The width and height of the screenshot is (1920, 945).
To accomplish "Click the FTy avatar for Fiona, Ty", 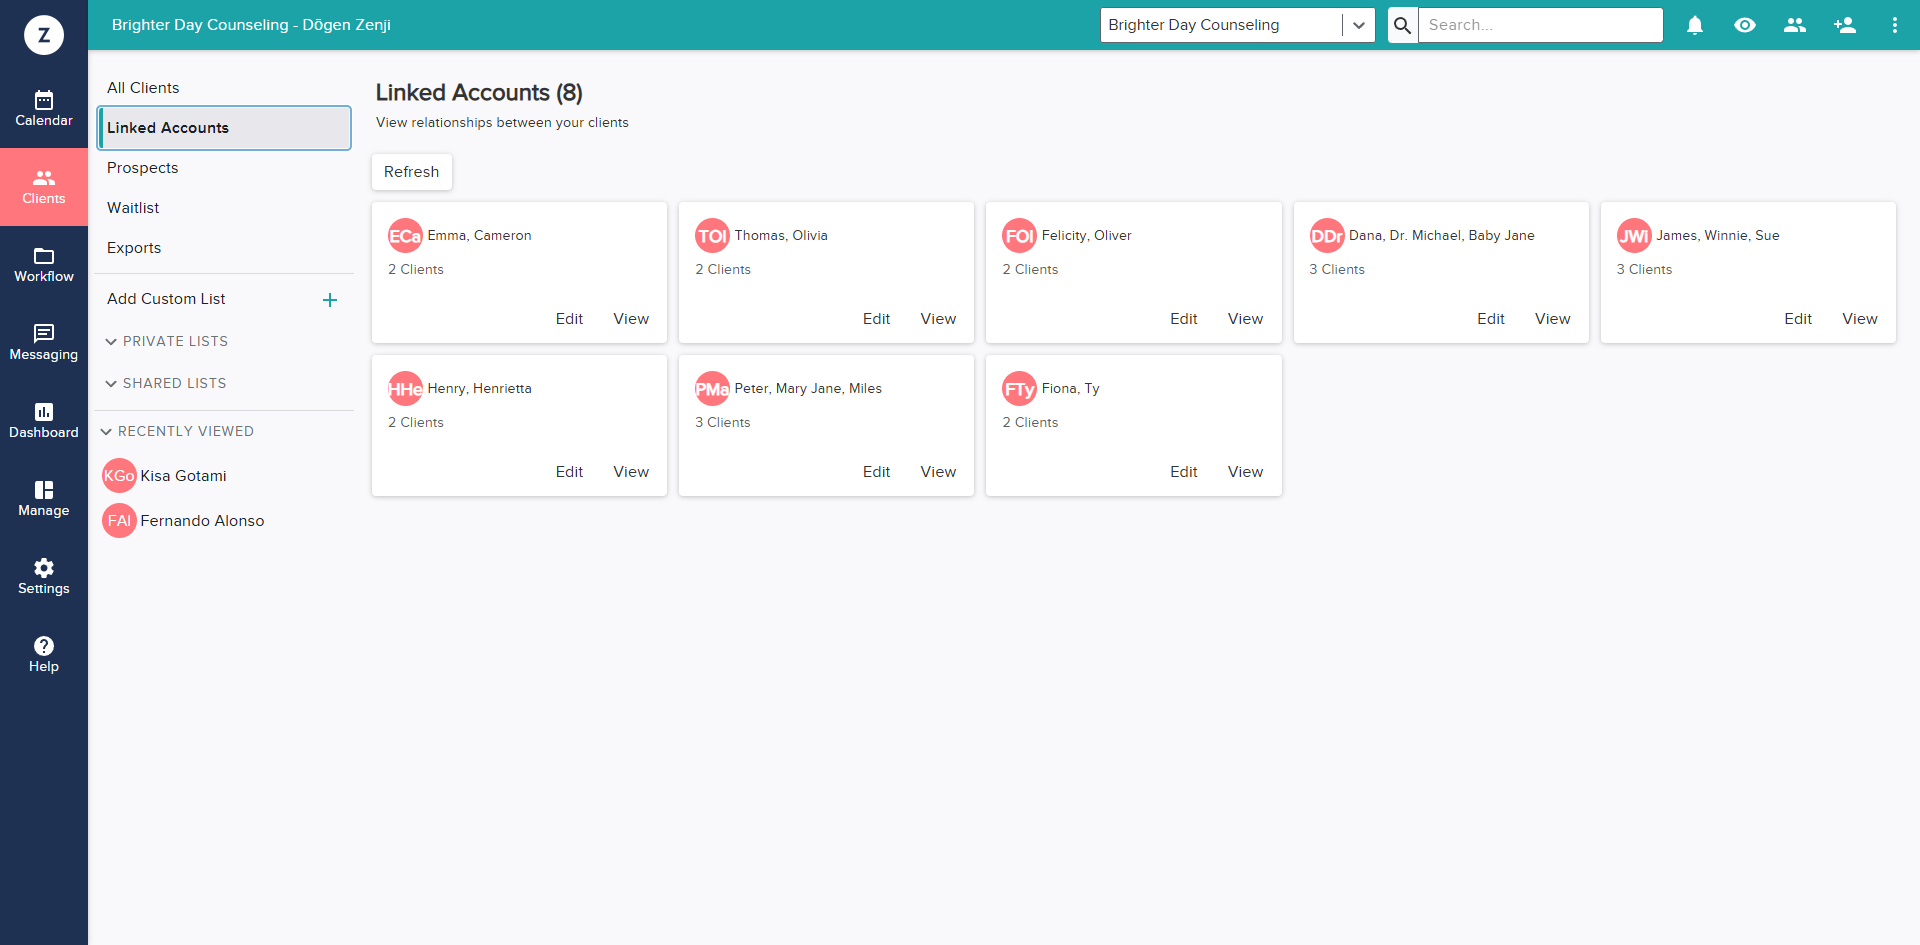I will (1019, 389).
